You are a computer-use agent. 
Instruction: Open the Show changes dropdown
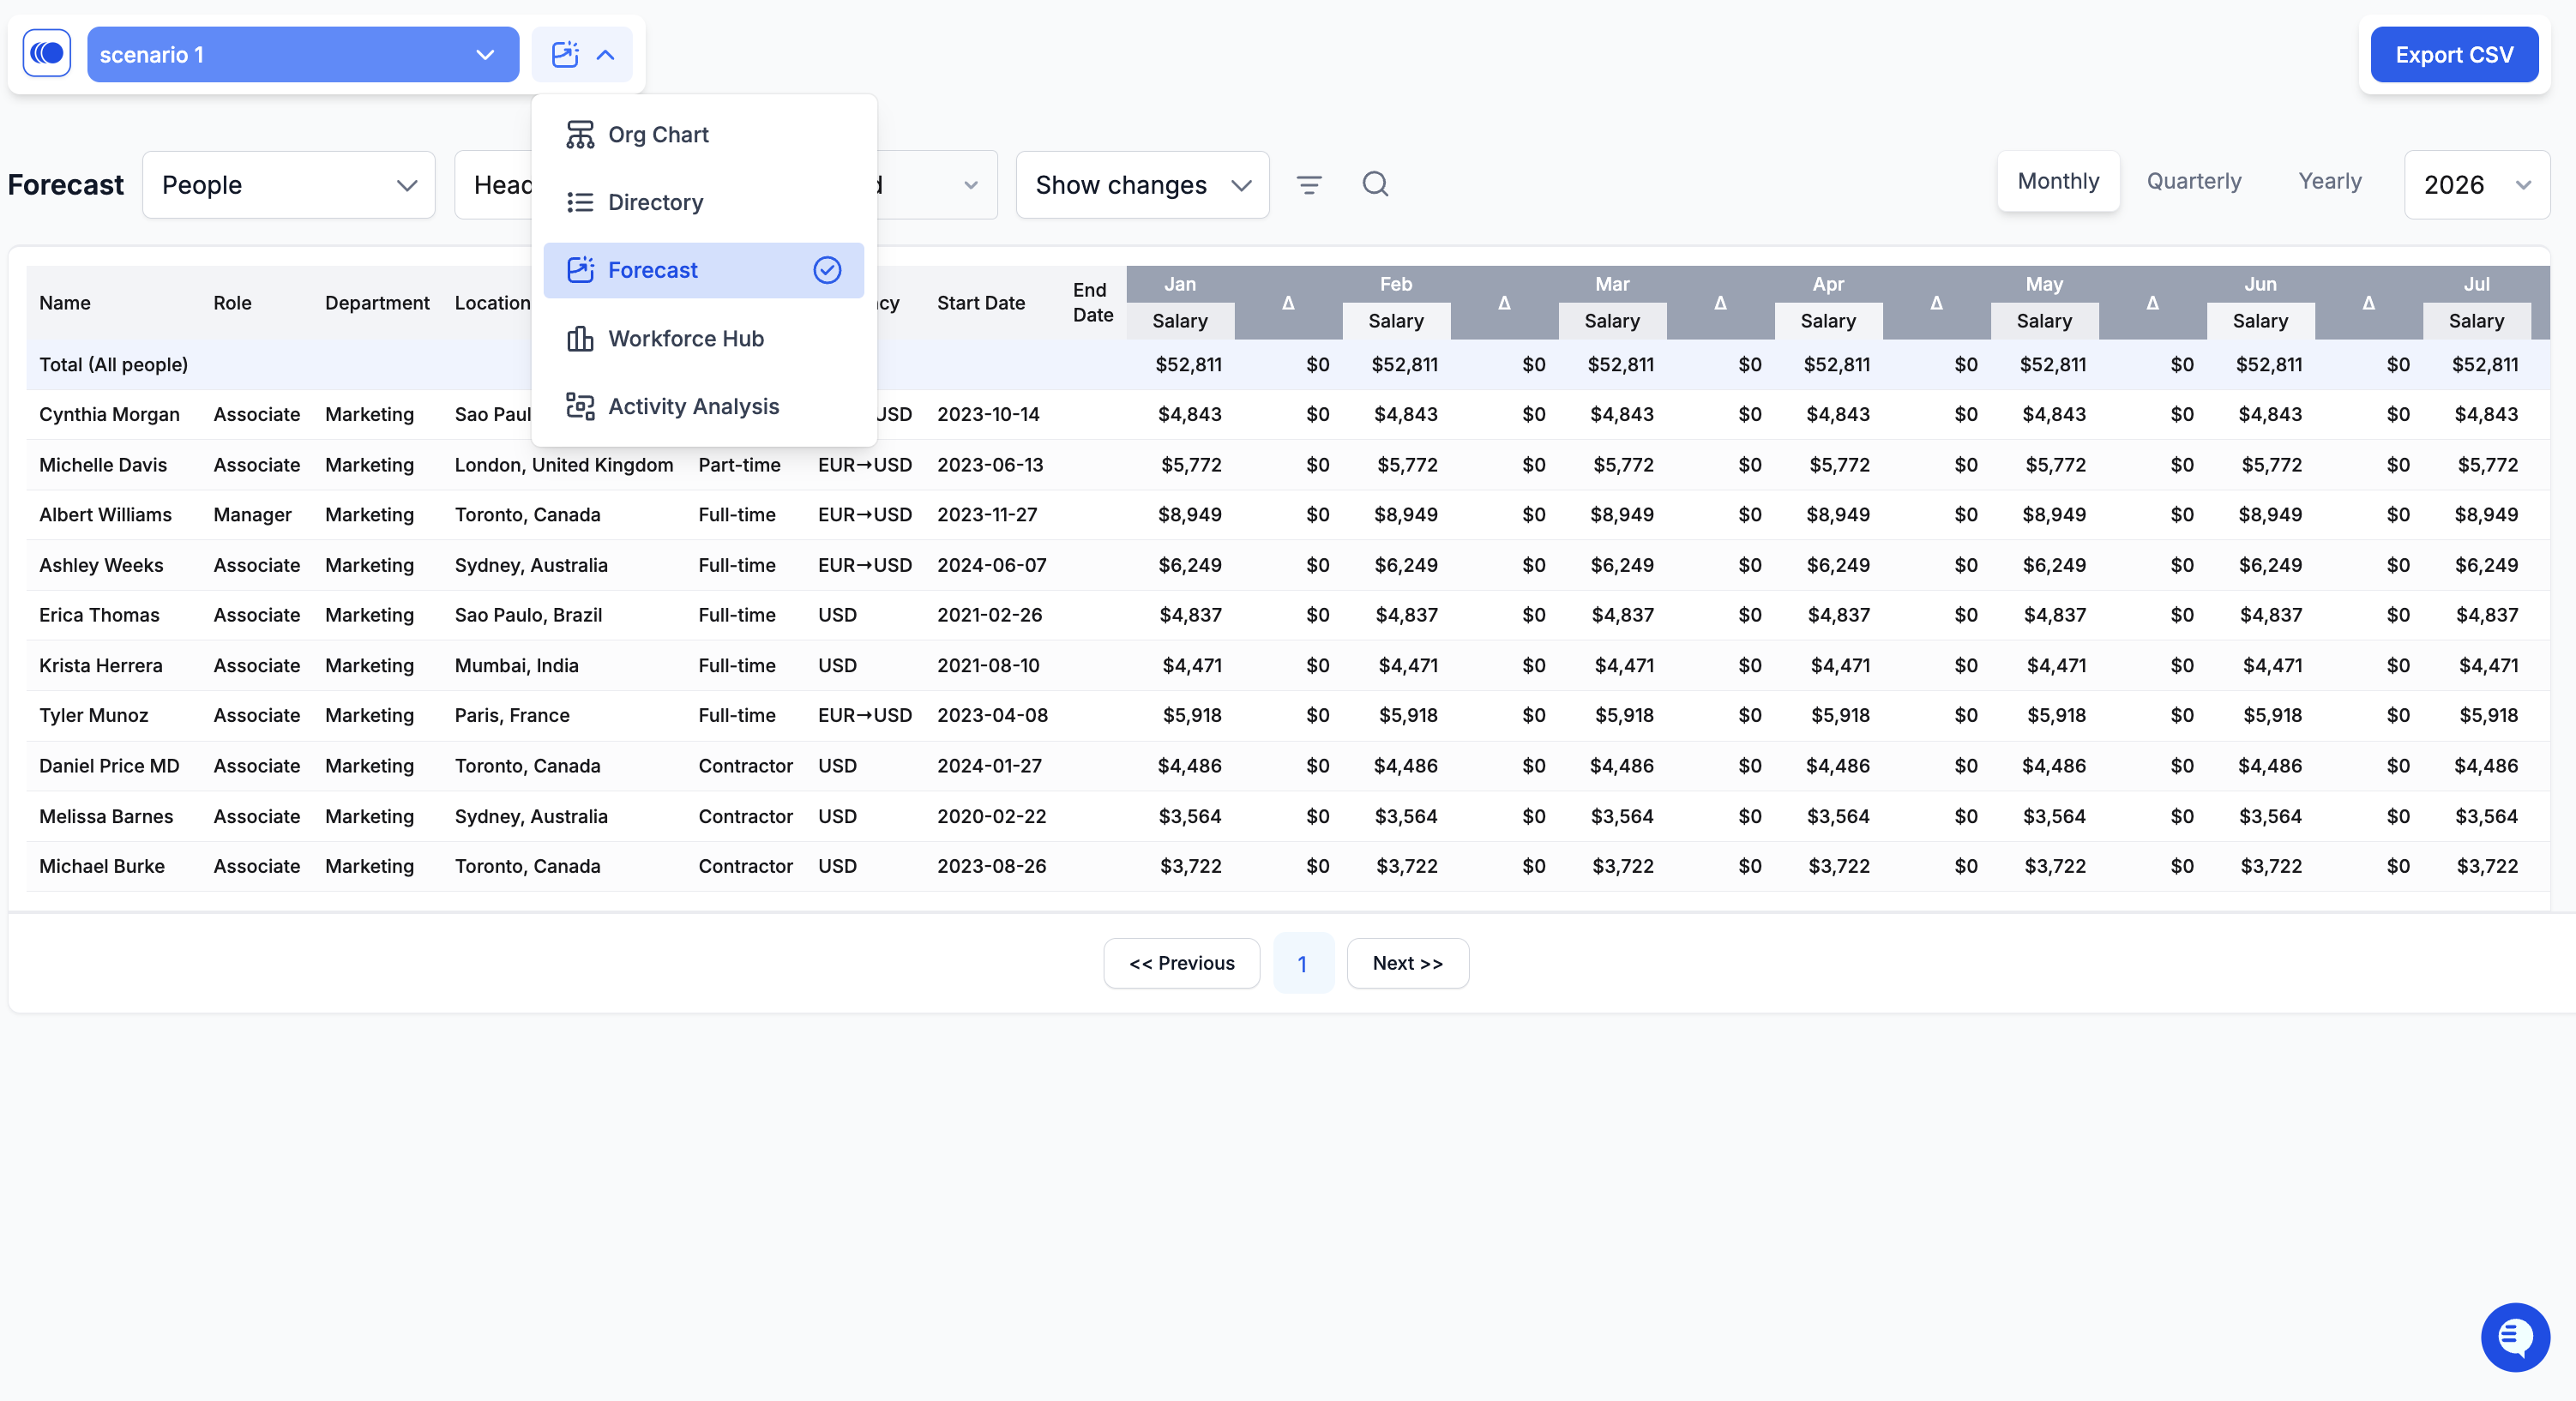coord(1142,185)
